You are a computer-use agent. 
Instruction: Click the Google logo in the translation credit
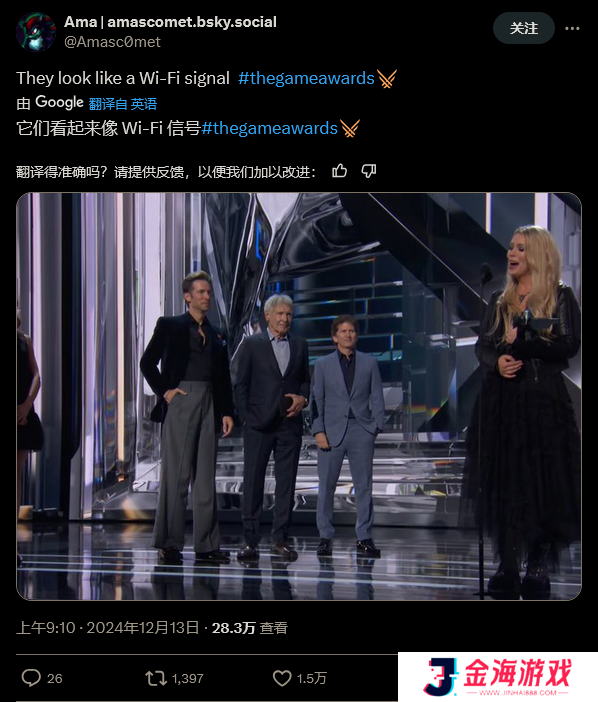[x=60, y=103]
